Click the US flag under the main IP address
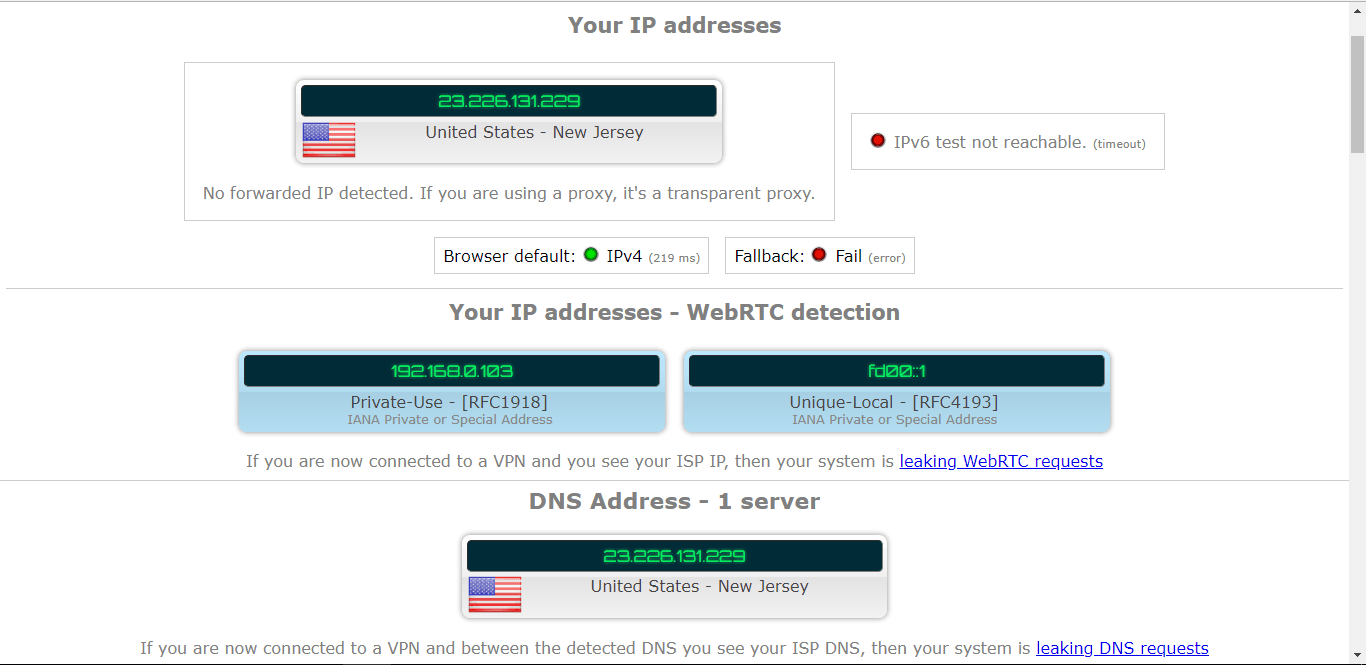 point(329,140)
